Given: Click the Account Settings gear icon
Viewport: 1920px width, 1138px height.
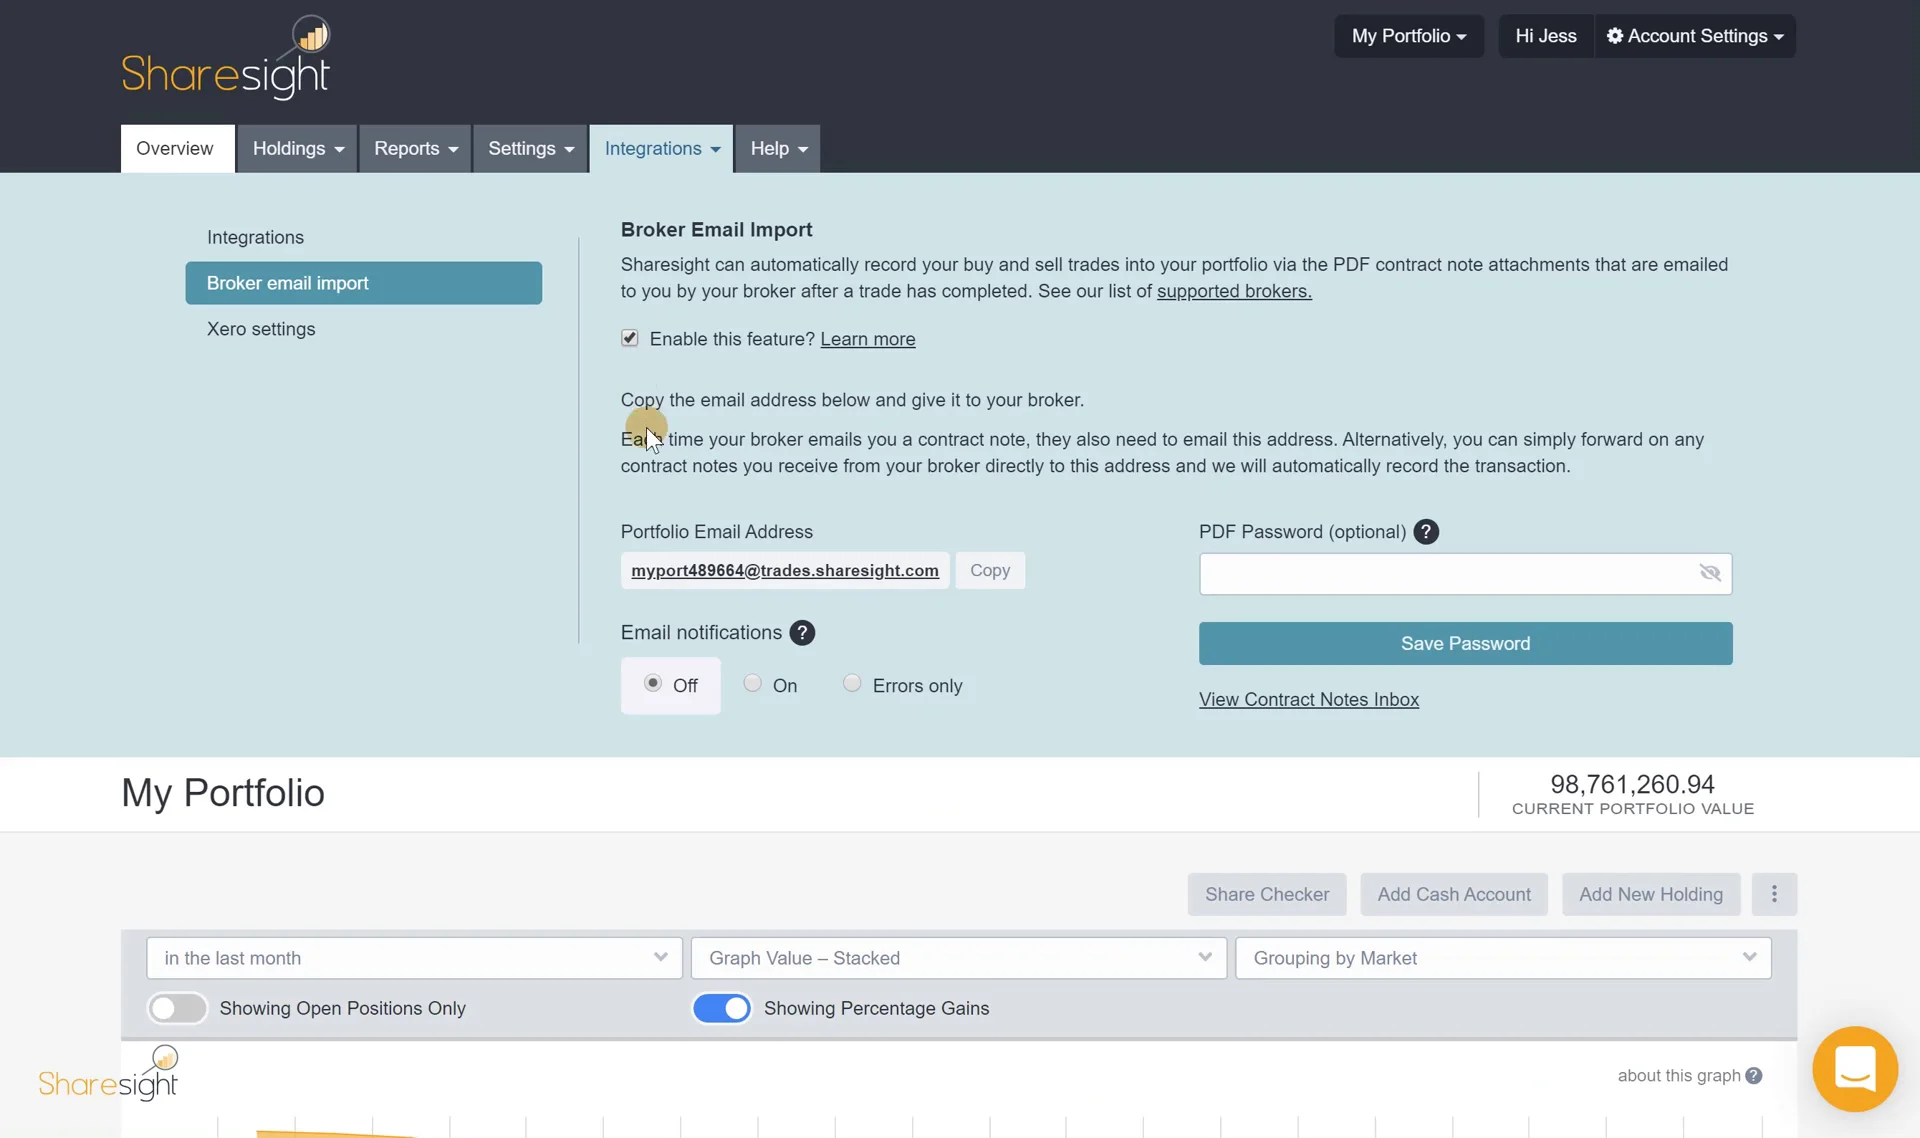Looking at the screenshot, I should pyautogui.click(x=1614, y=36).
